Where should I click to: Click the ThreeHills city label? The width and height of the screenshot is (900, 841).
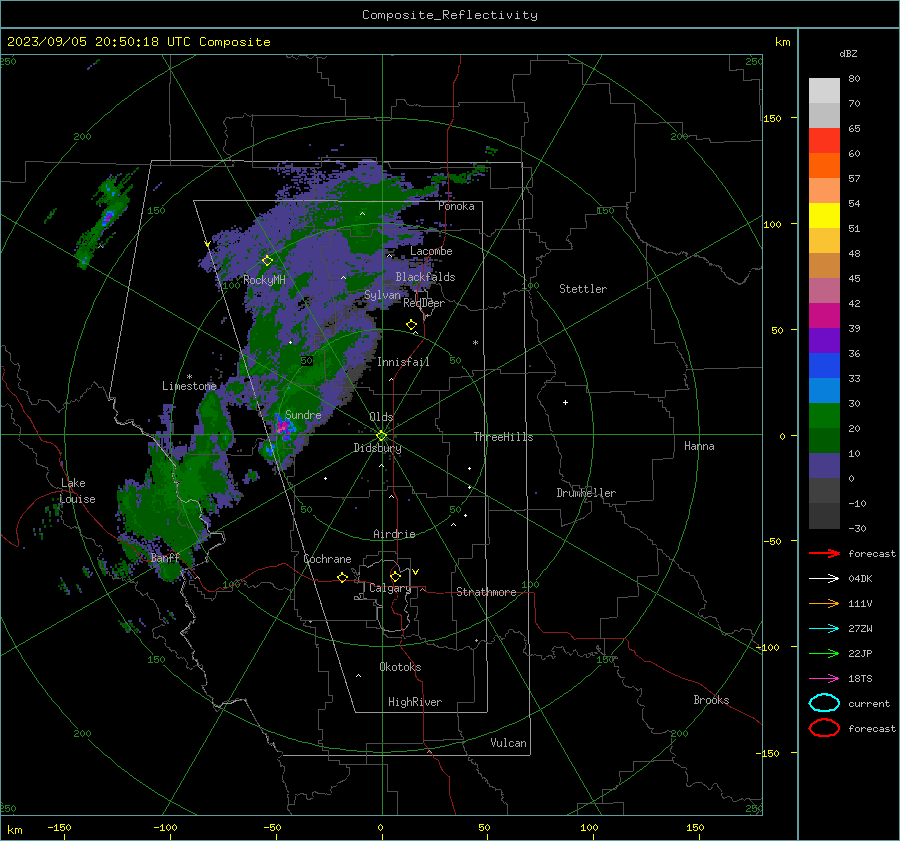pyautogui.click(x=503, y=437)
